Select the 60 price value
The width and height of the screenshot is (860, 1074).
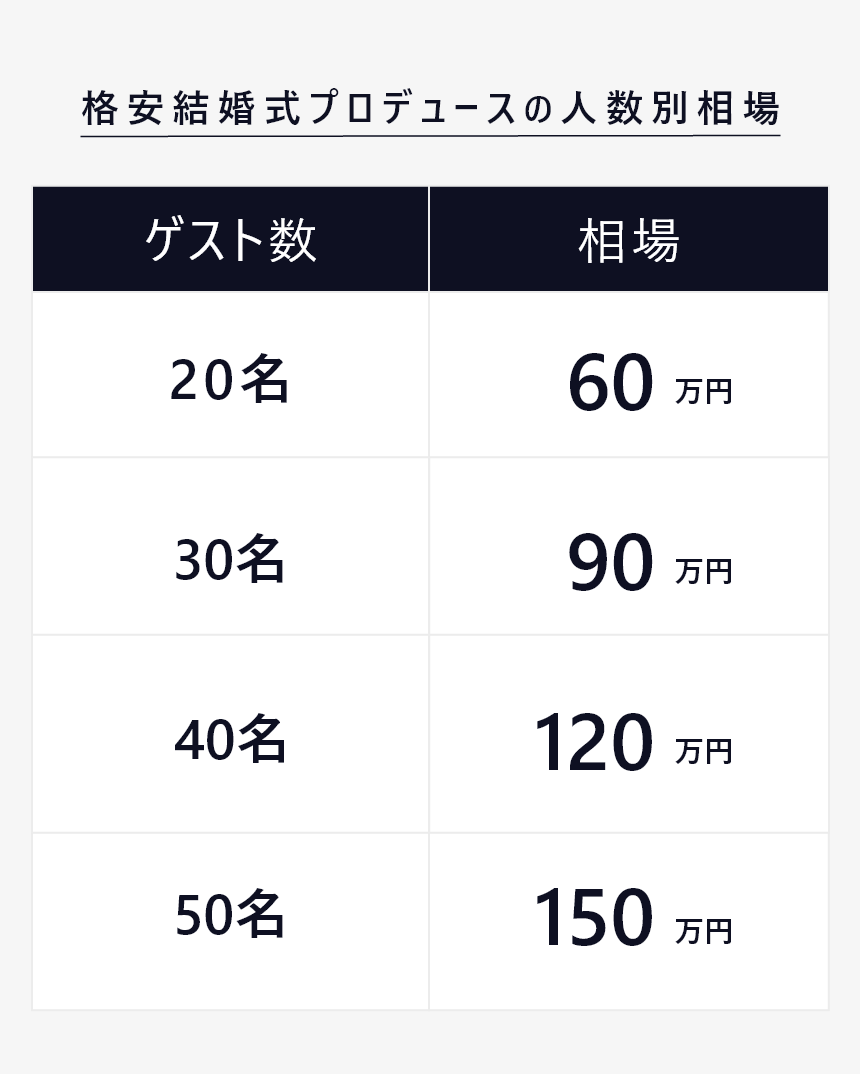[x=611, y=382]
